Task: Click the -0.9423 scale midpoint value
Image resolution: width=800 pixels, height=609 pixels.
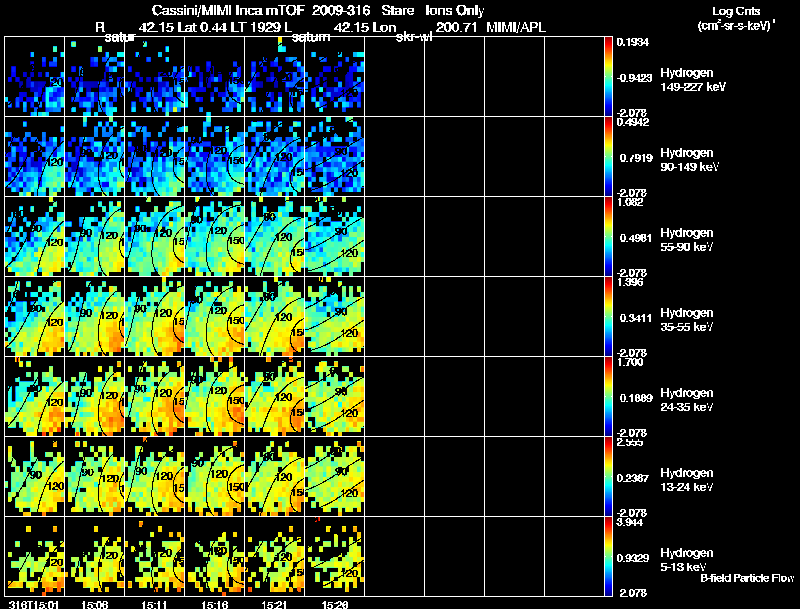Action: (634, 78)
